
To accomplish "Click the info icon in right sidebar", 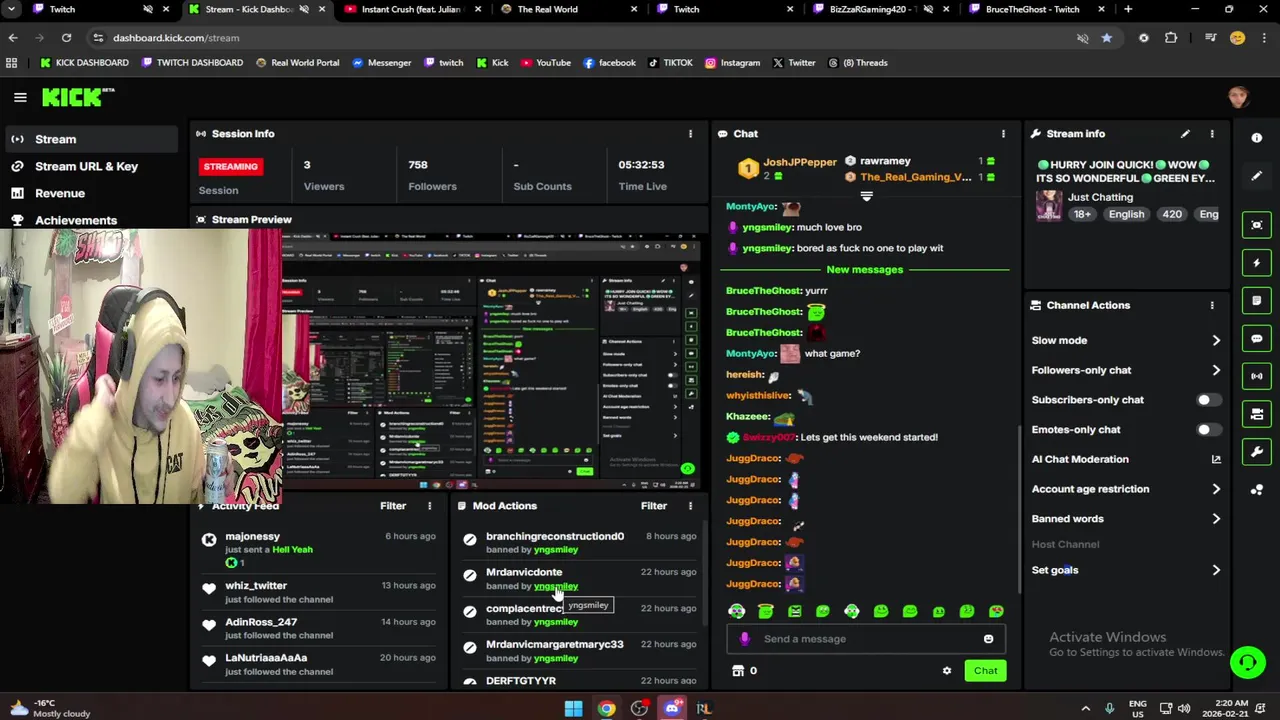I will coord(1257,138).
